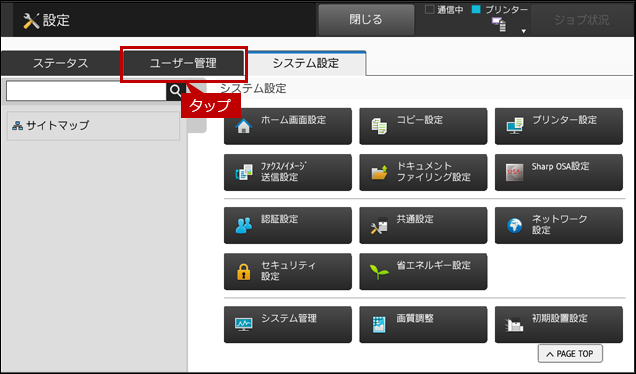This screenshot has height=374, width=636.
Task: Click the fax/image send icon
Action: click(243, 173)
